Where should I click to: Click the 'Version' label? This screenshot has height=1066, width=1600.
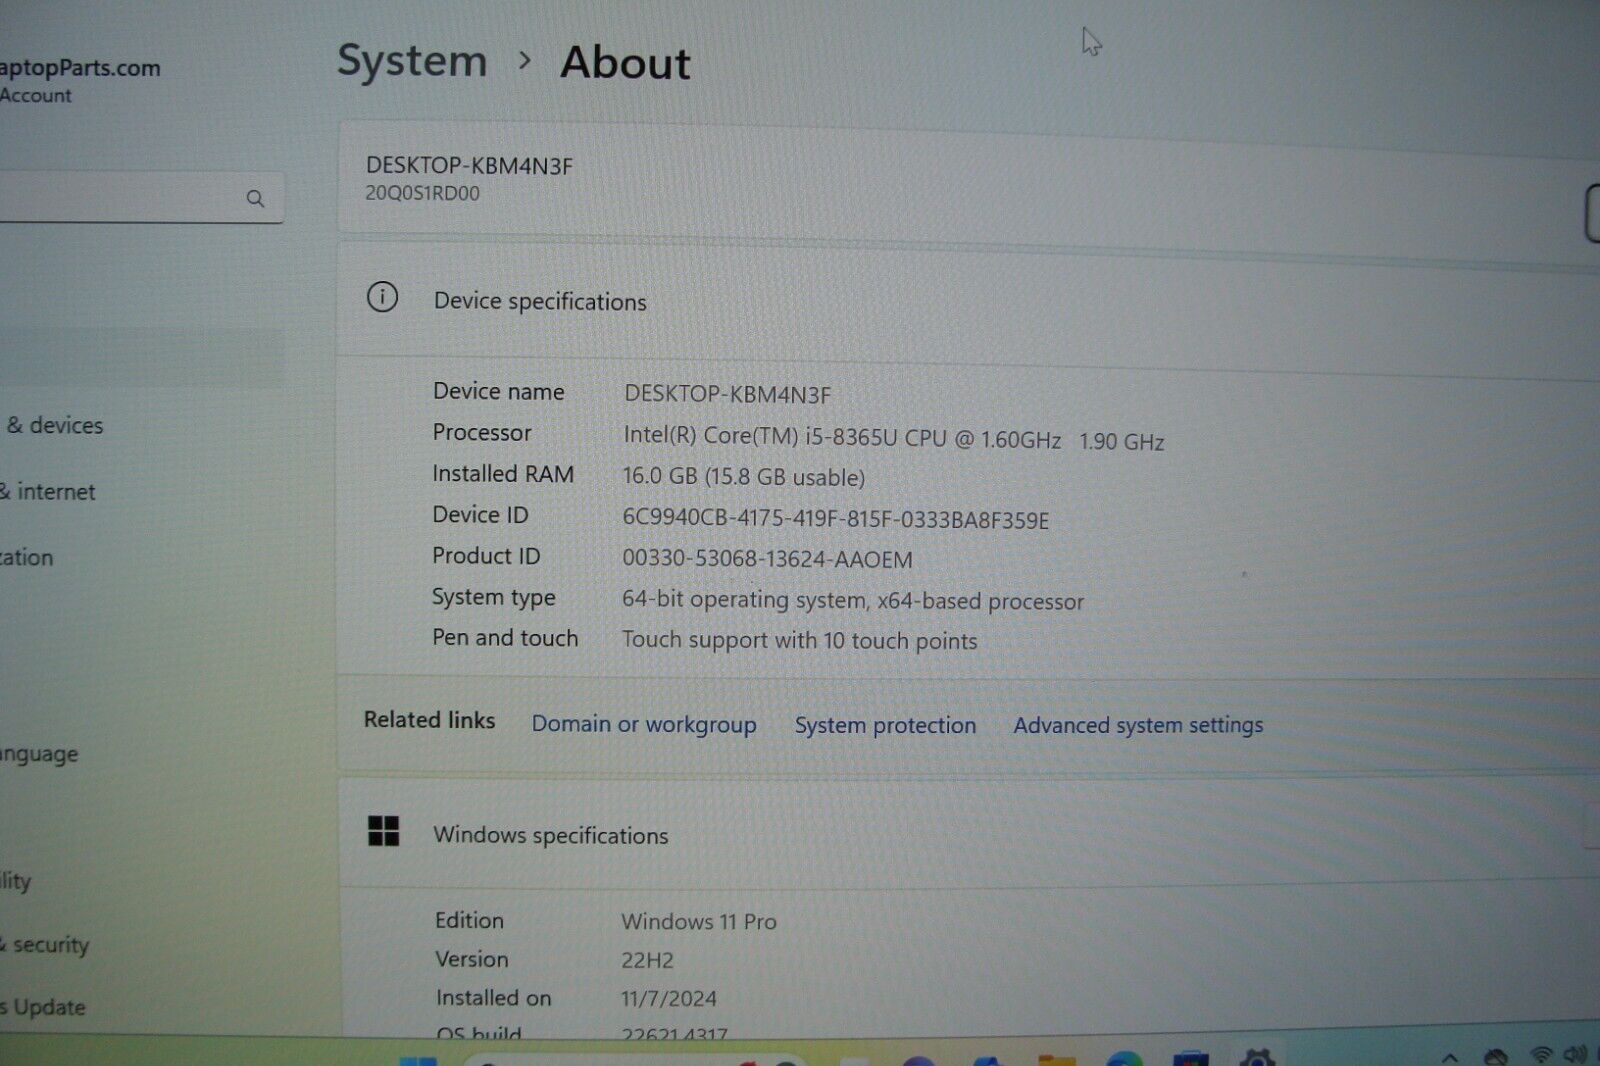pos(471,959)
